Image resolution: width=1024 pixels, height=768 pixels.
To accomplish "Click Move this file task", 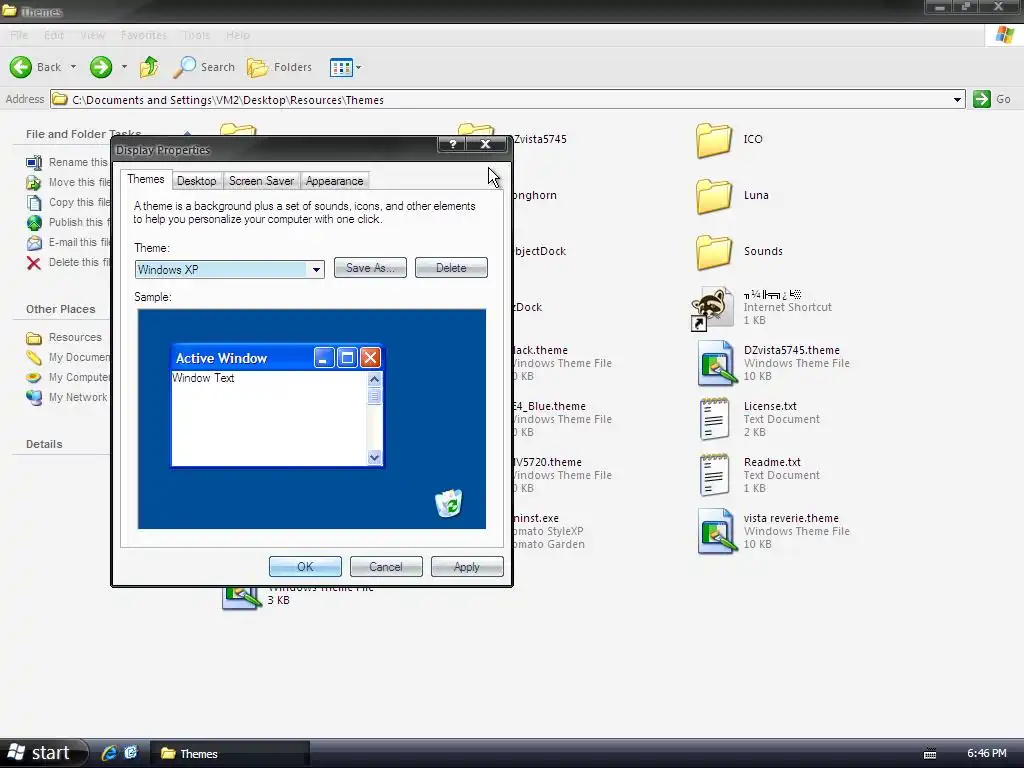I will (x=68, y=182).
